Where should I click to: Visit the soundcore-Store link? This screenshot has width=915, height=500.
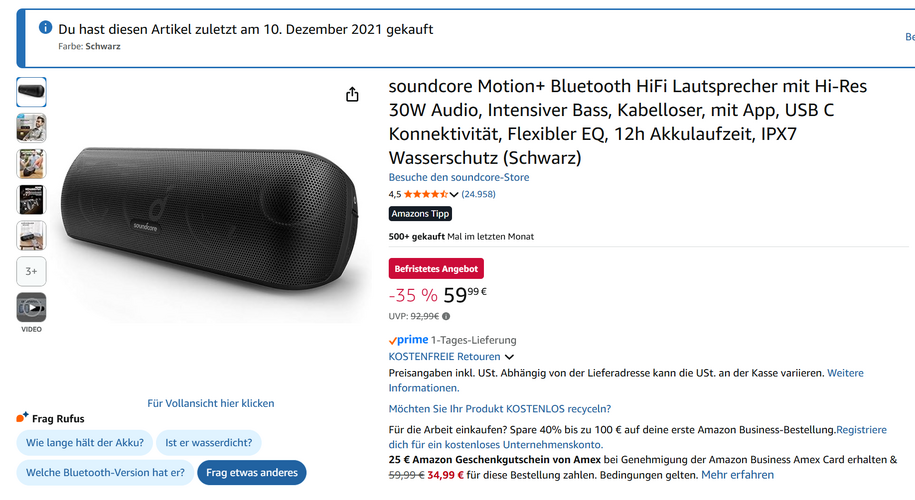(459, 177)
